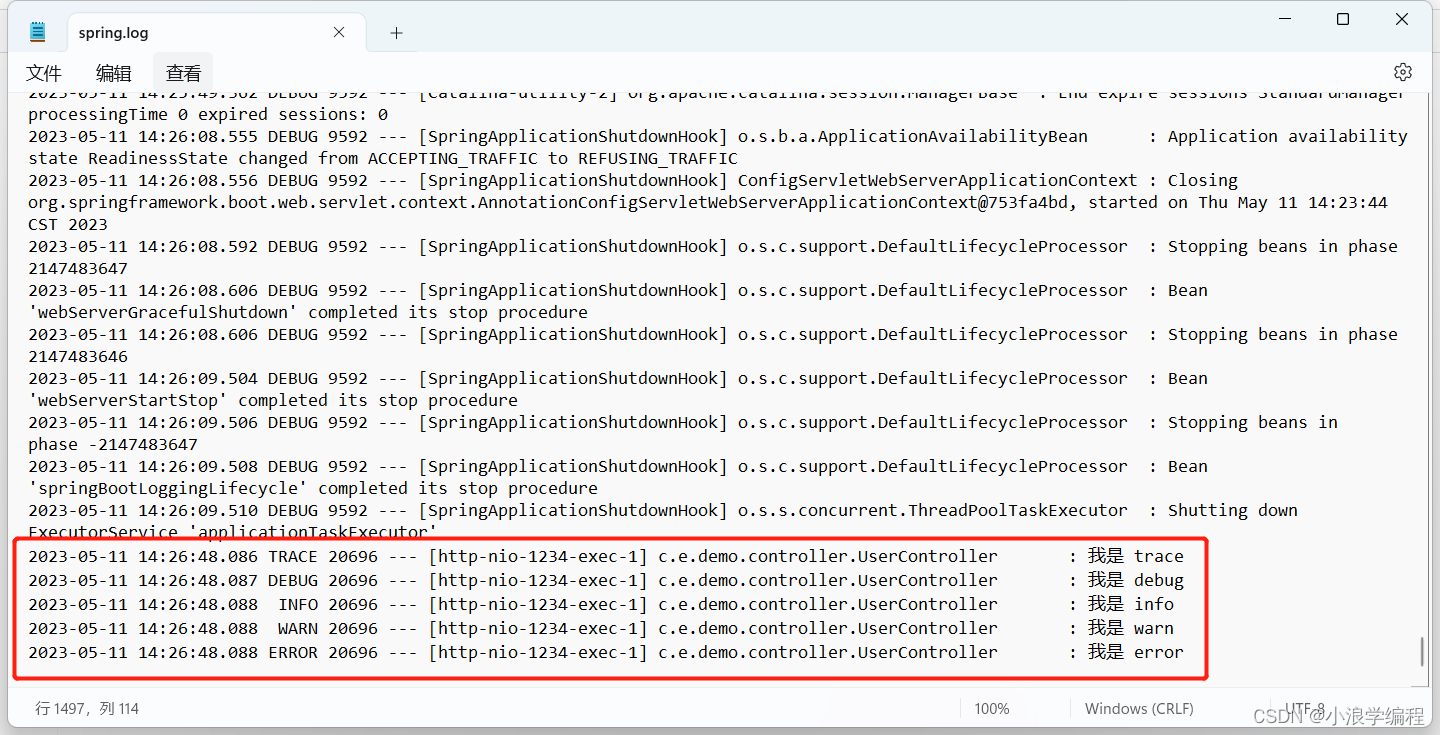Click text 'webServerStartStop' in the log
The image size is (1440, 735).
[x=128, y=400]
